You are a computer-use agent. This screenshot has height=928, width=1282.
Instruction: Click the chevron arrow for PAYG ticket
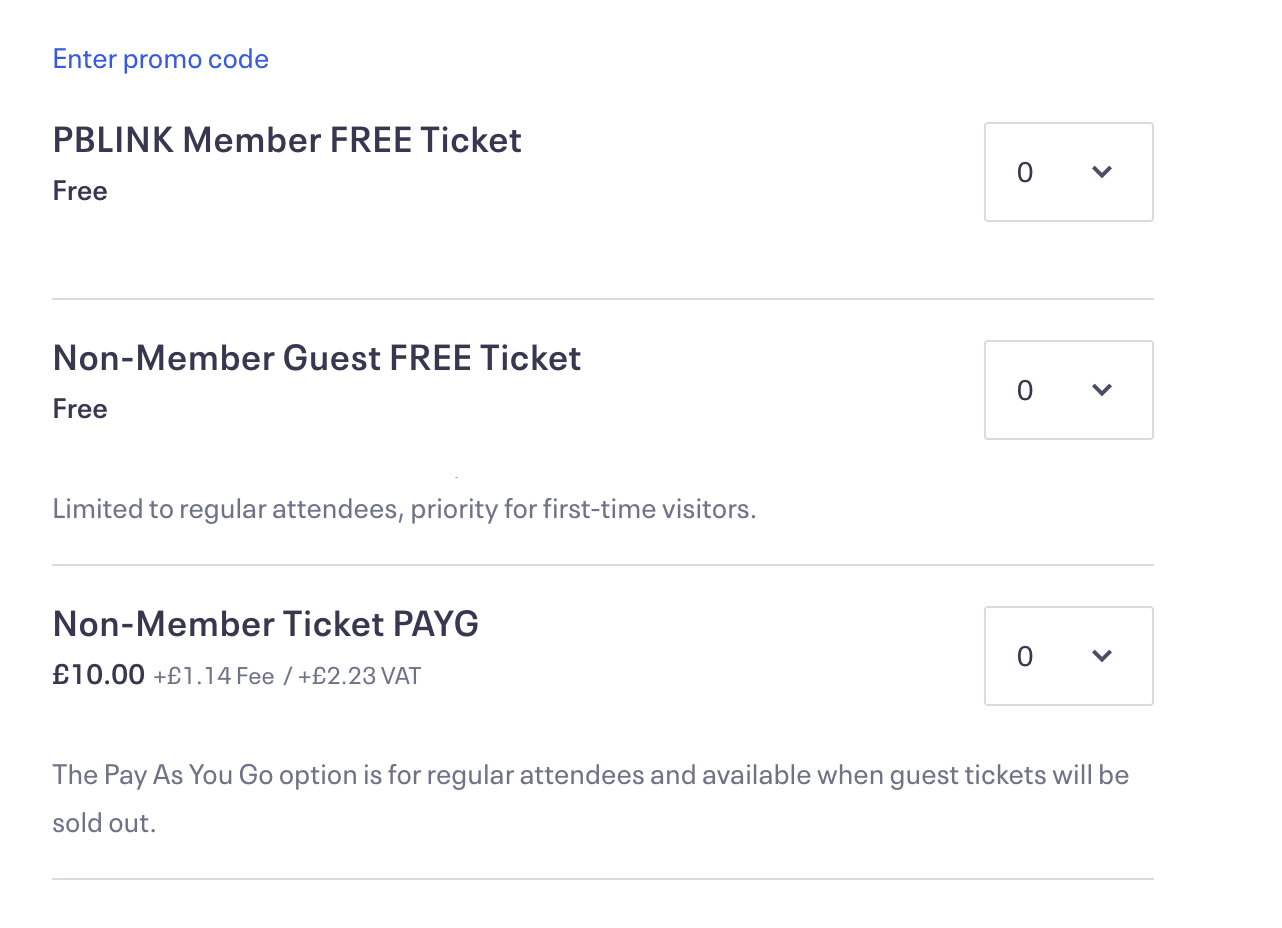tap(1102, 656)
